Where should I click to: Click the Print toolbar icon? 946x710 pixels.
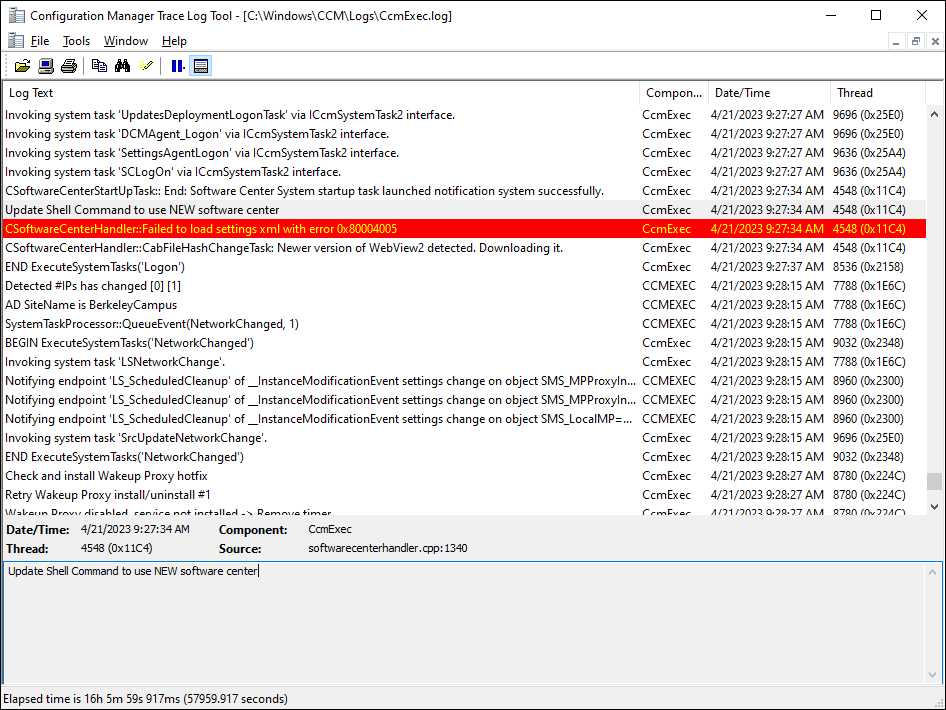coord(68,66)
